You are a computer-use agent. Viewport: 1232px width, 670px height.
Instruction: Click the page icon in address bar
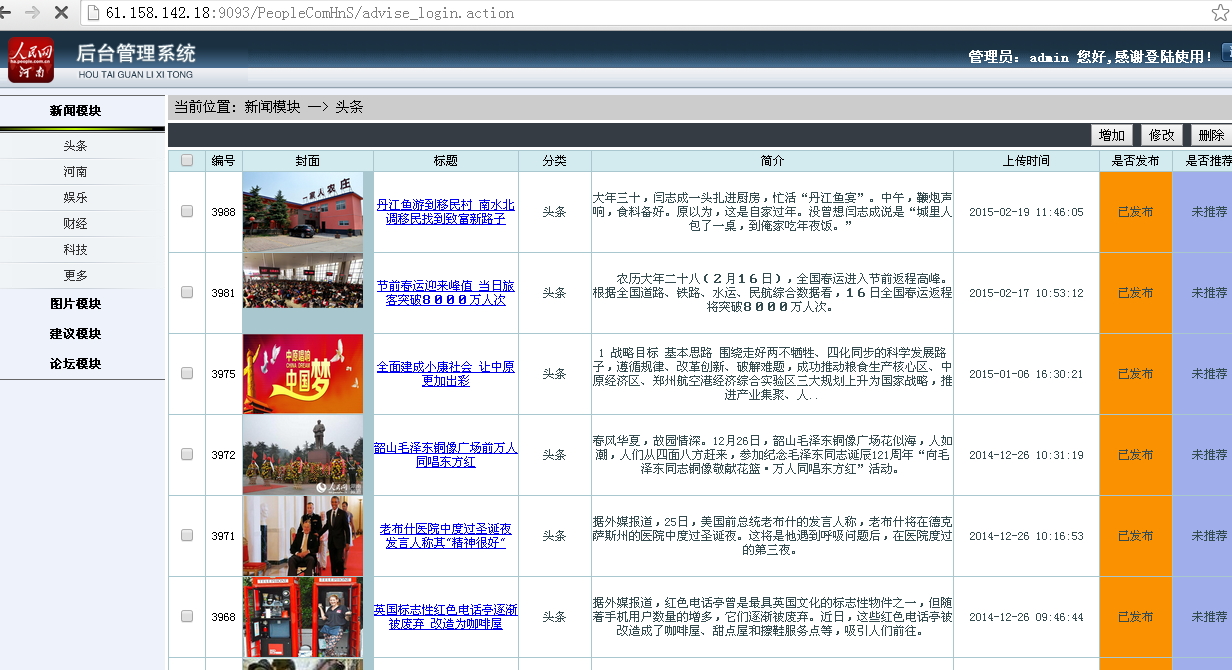coord(93,13)
